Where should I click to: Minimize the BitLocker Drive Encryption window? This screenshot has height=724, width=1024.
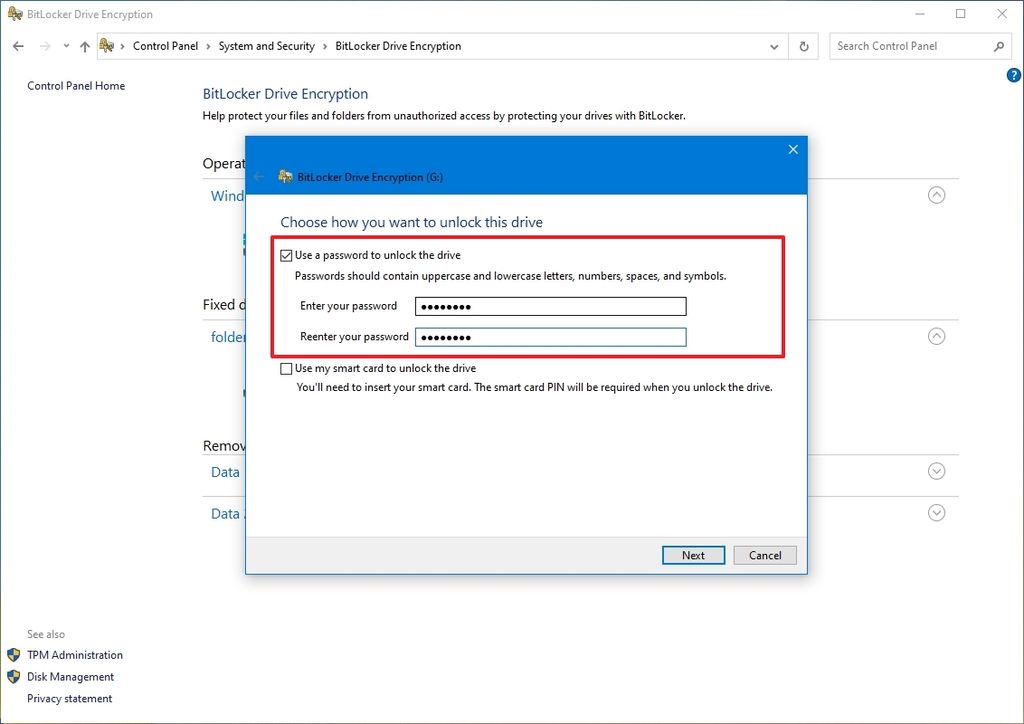tap(920, 14)
